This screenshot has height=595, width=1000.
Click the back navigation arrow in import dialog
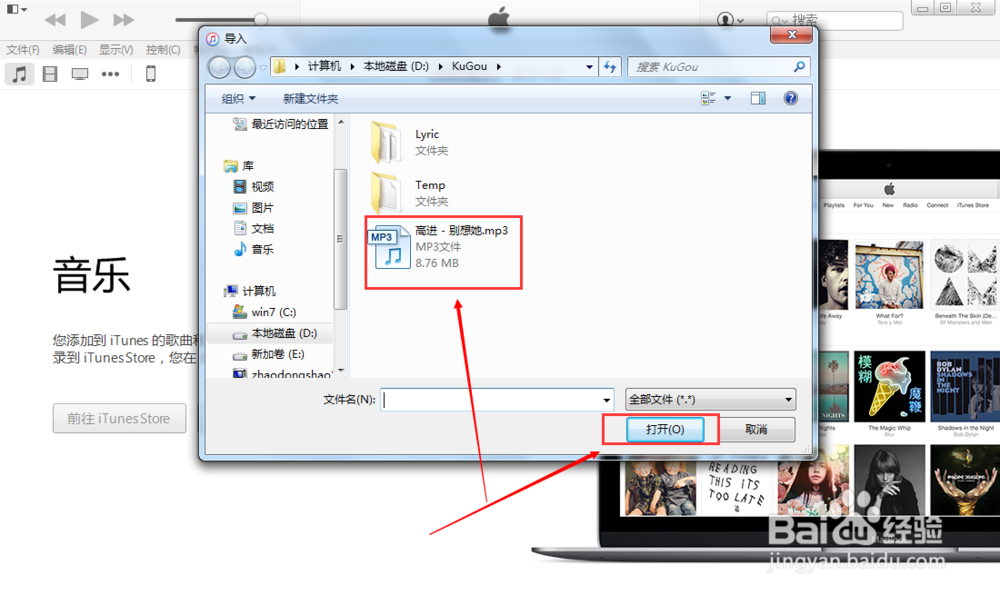pos(220,67)
